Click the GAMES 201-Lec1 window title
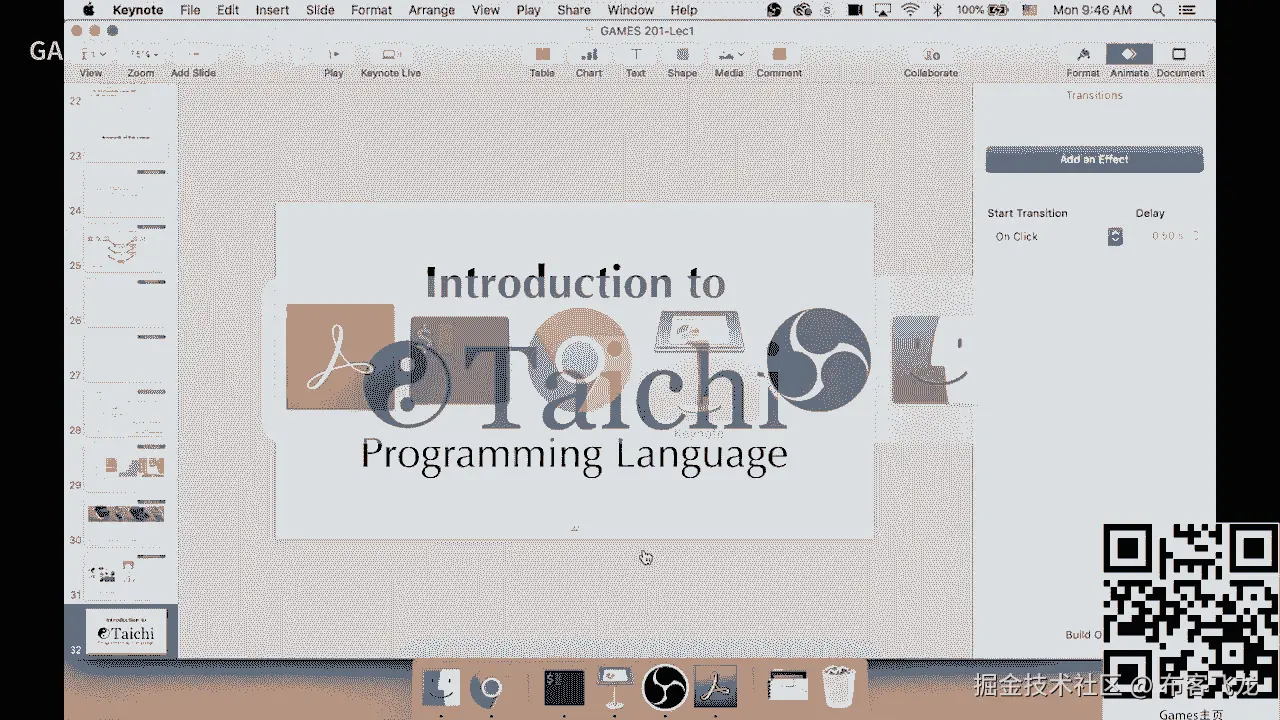 647,31
